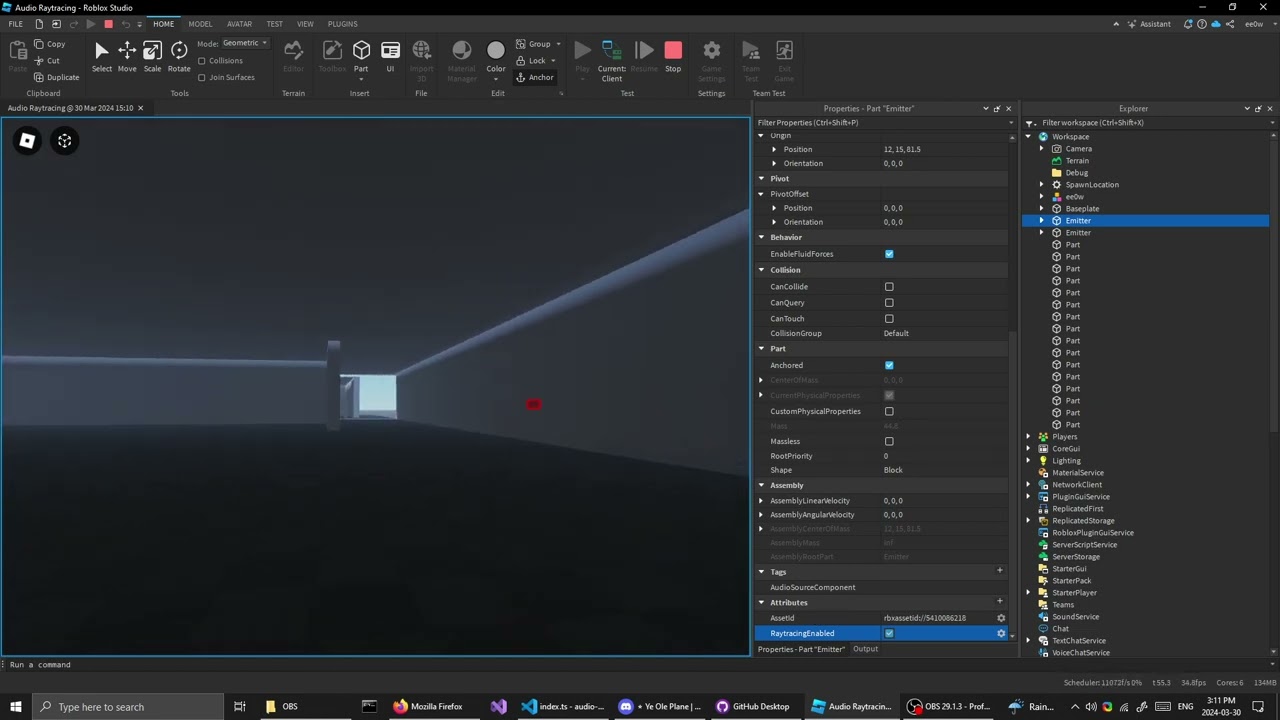Switch to the TEST ribbon tab
Viewport: 1280px width, 720px height.
click(x=274, y=24)
